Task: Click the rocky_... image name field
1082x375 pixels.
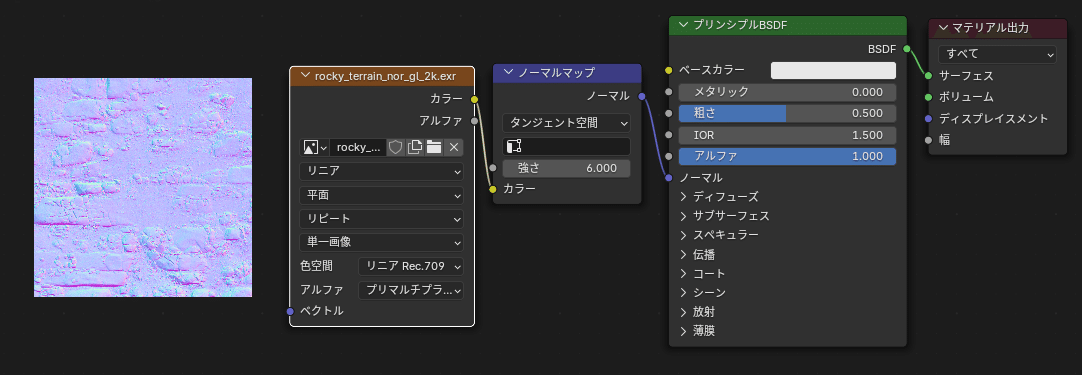Action: click(357, 147)
